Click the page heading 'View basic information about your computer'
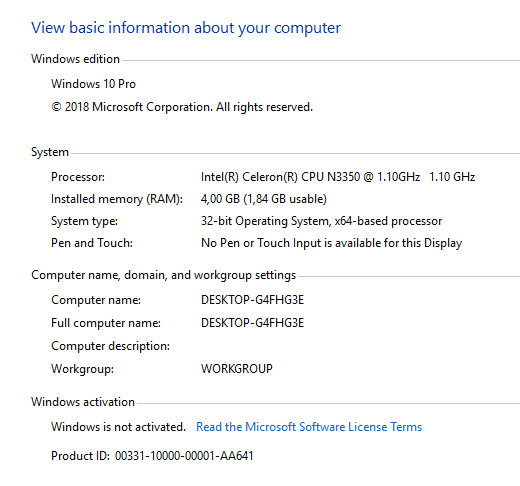This screenshot has width=520, height=486. [186, 28]
